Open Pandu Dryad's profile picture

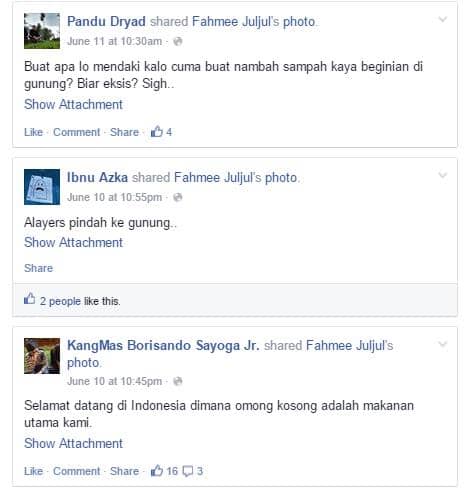point(42,31)
